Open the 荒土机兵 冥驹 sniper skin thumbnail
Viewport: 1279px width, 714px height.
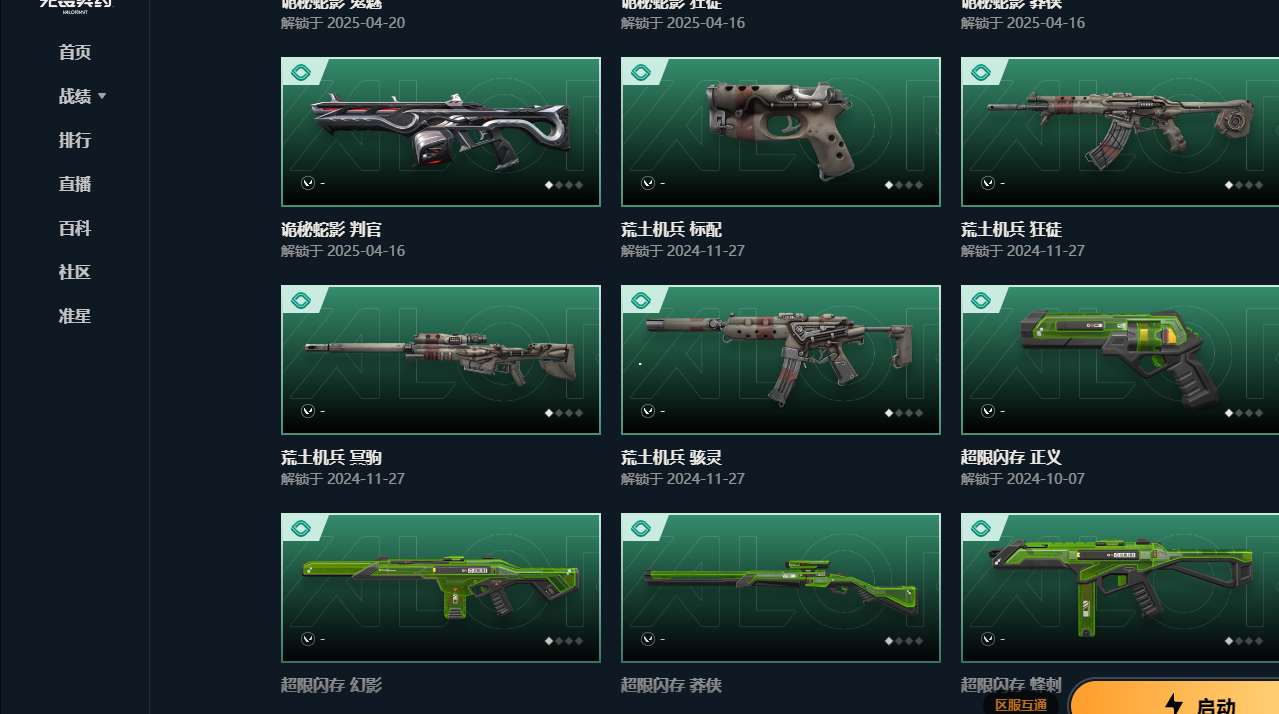point(441,360)
